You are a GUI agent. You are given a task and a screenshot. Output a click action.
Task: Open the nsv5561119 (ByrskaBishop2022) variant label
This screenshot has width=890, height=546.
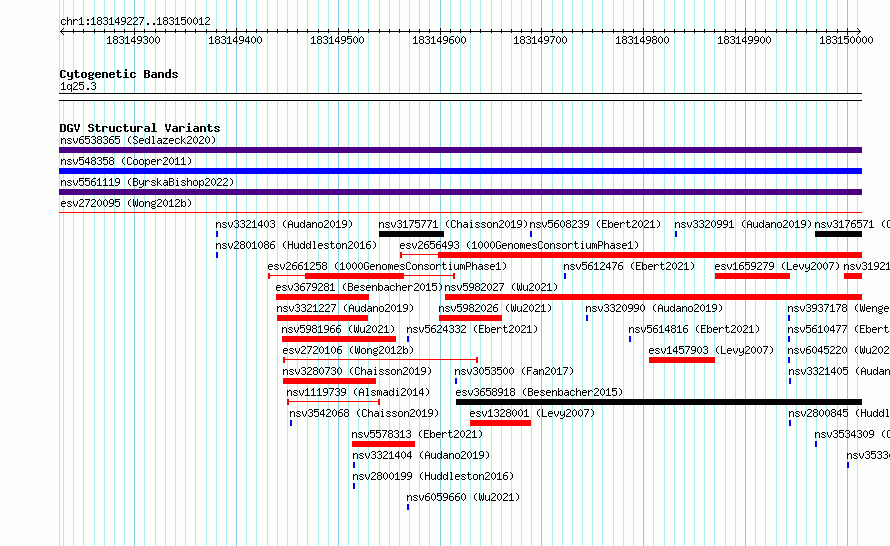coord(147,182)
